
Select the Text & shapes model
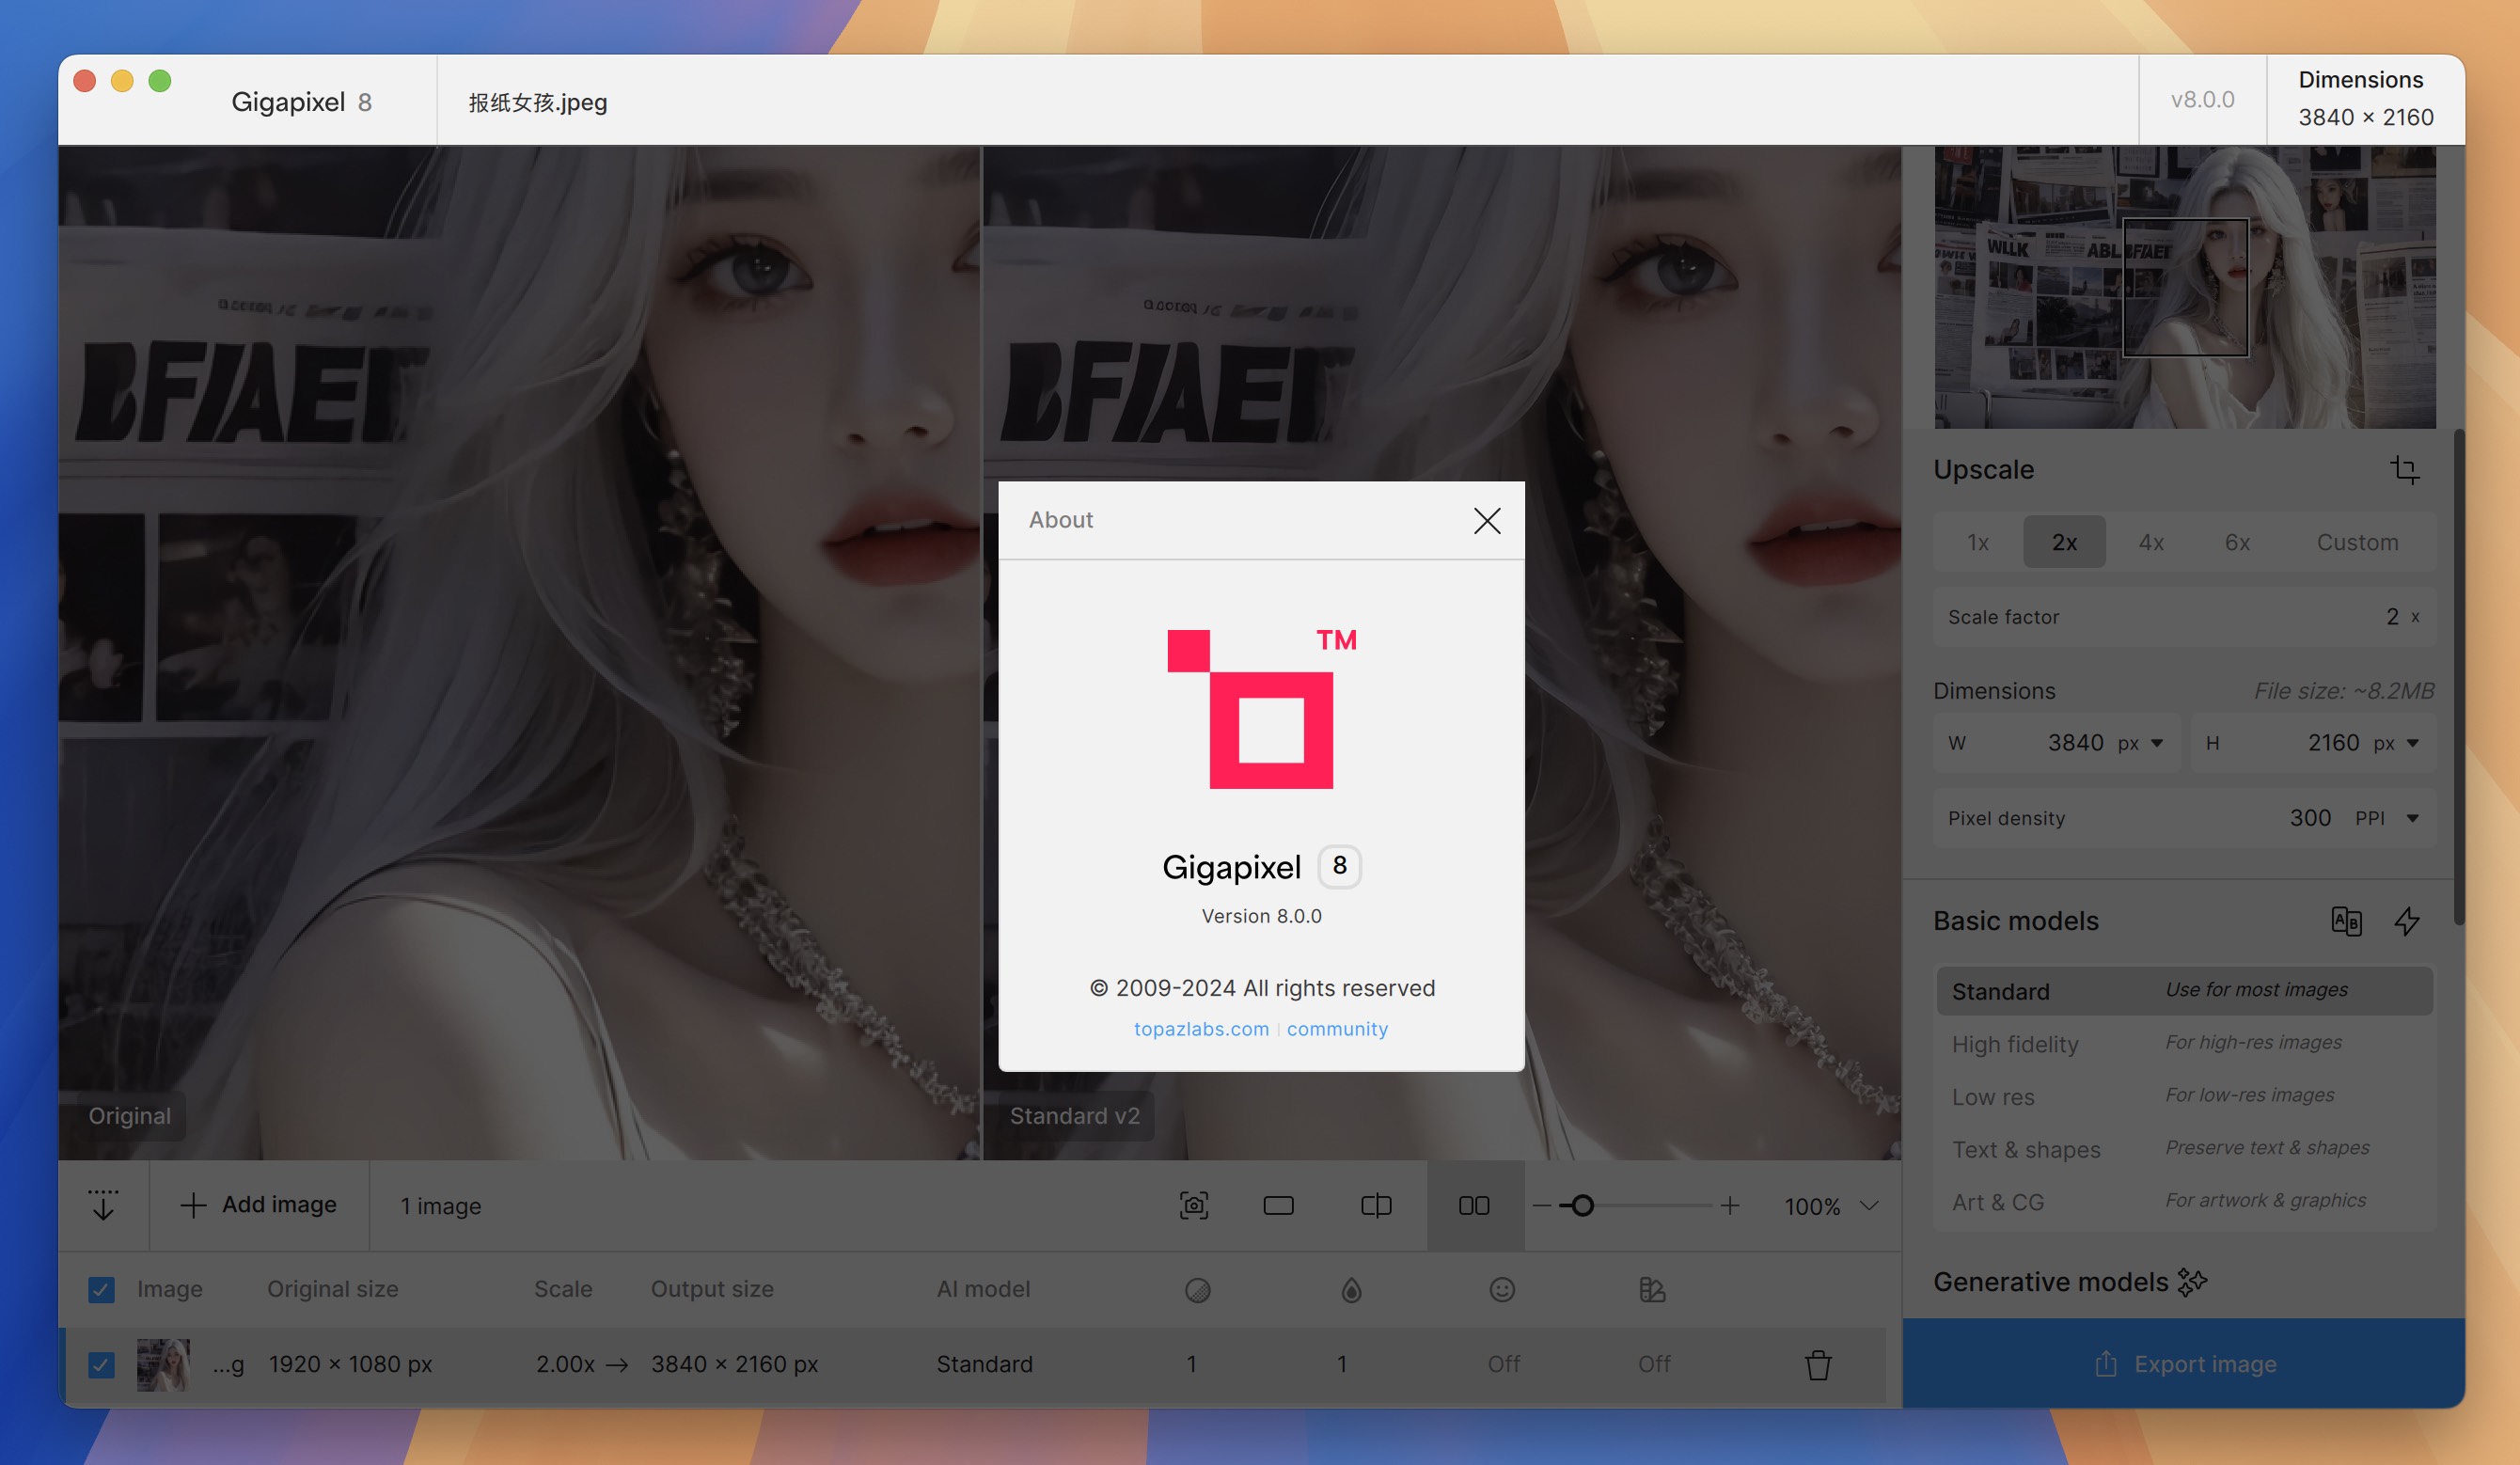2184,1150
